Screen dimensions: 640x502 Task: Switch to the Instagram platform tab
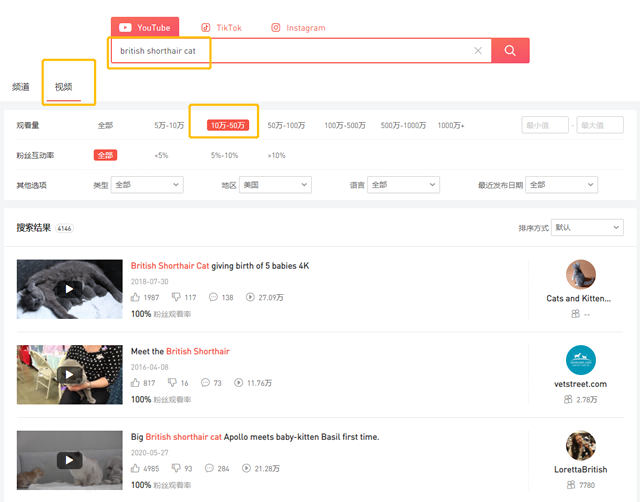coord(298,28)
